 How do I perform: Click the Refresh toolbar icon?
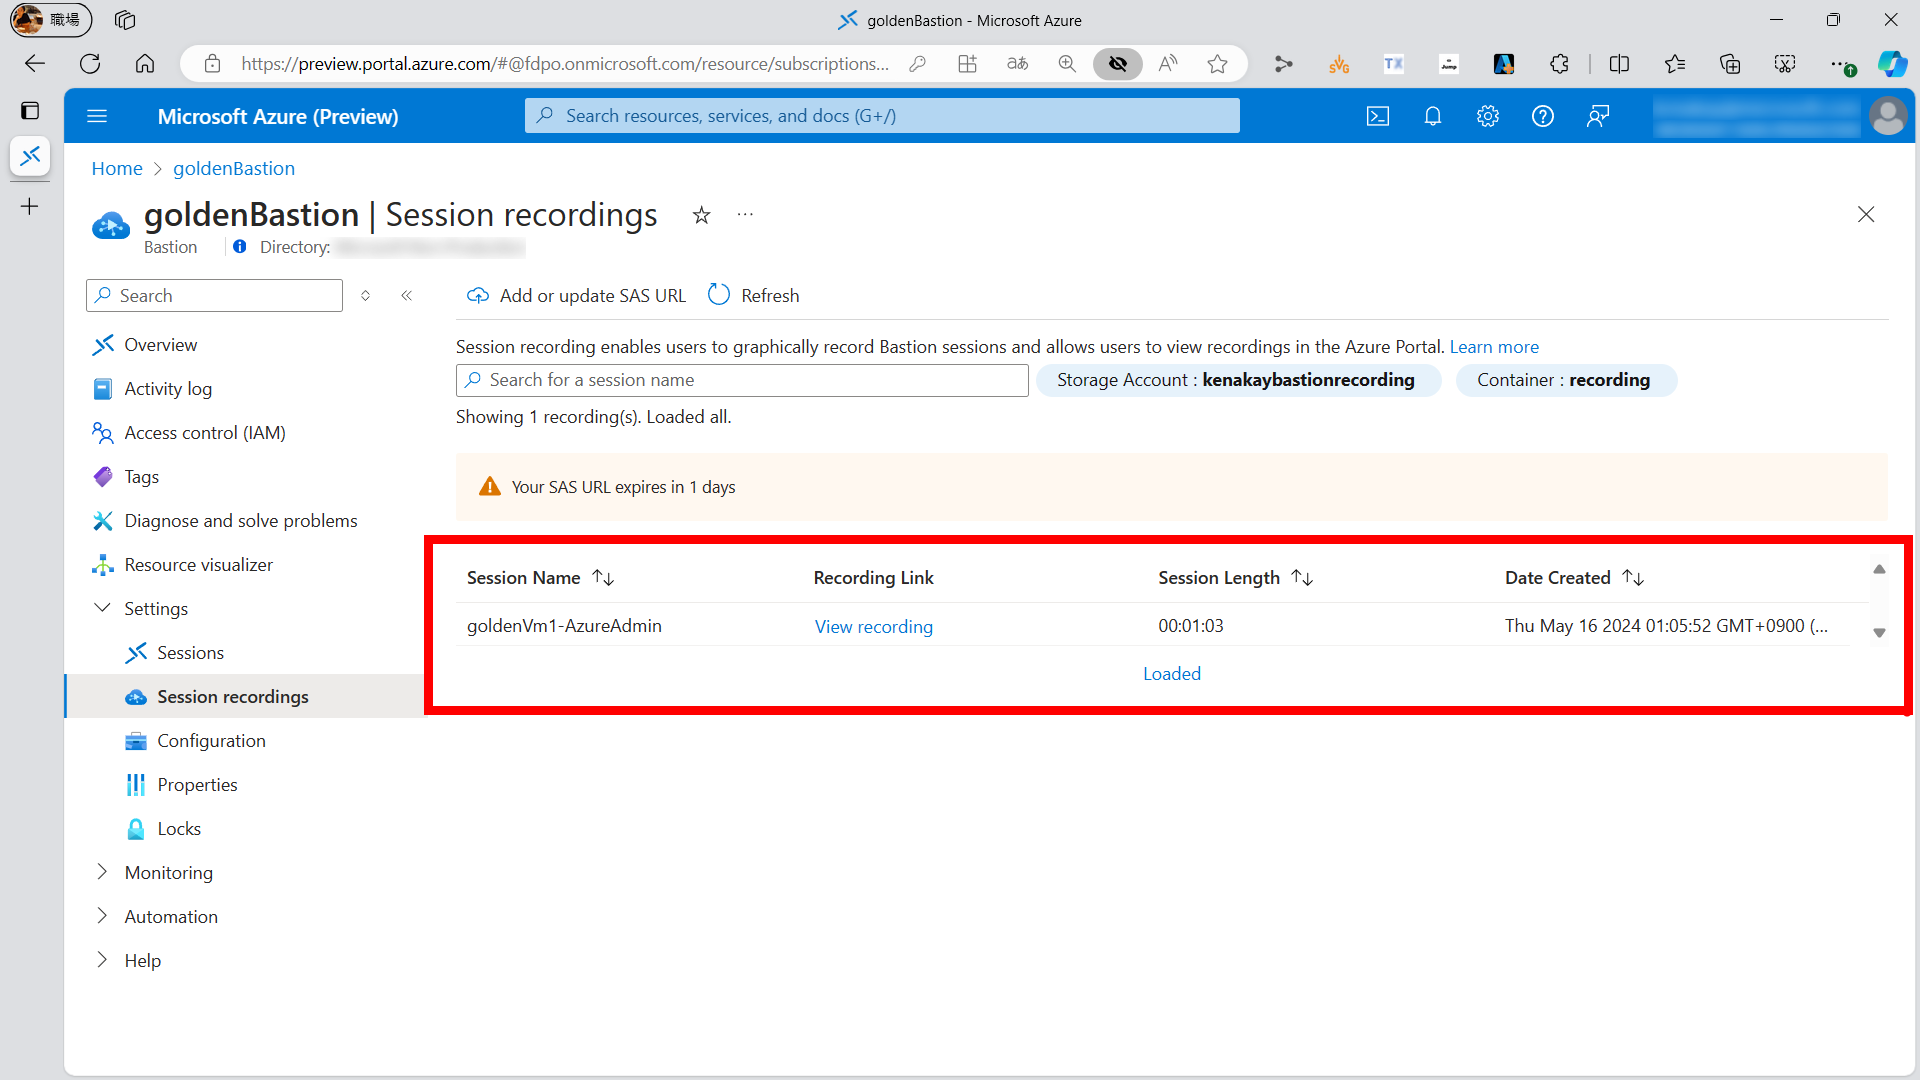pos(719,295)
